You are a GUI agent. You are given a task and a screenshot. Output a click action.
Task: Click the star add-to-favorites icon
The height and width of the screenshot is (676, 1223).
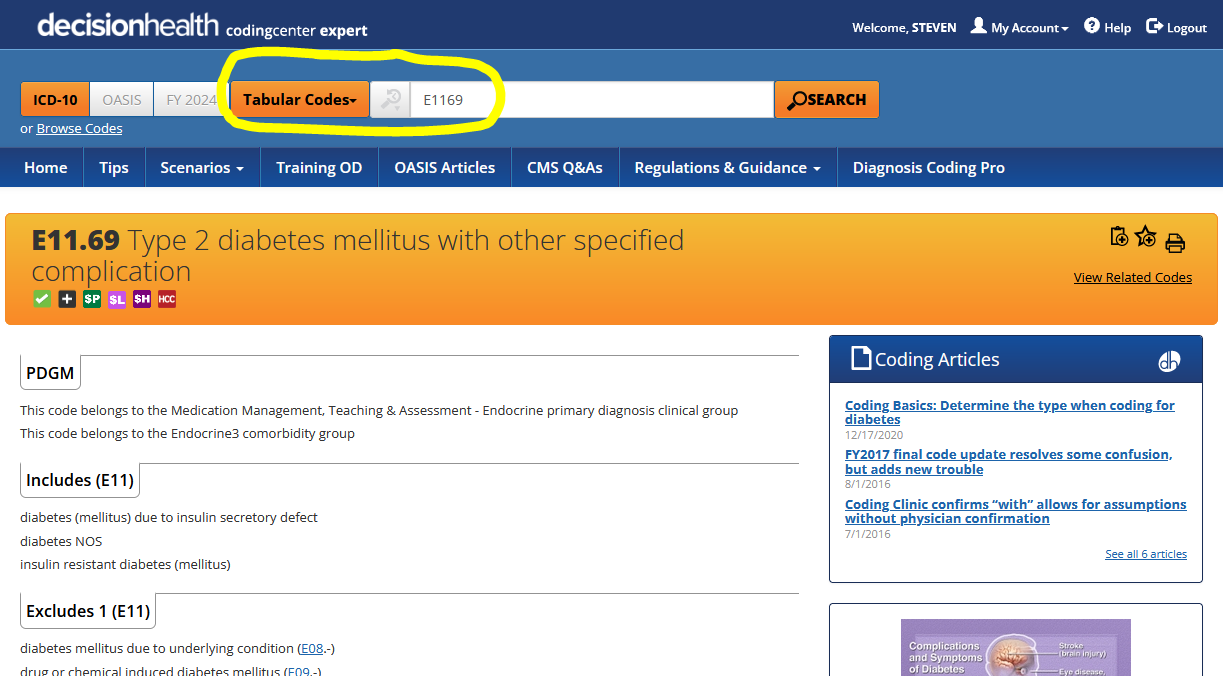1146,237
